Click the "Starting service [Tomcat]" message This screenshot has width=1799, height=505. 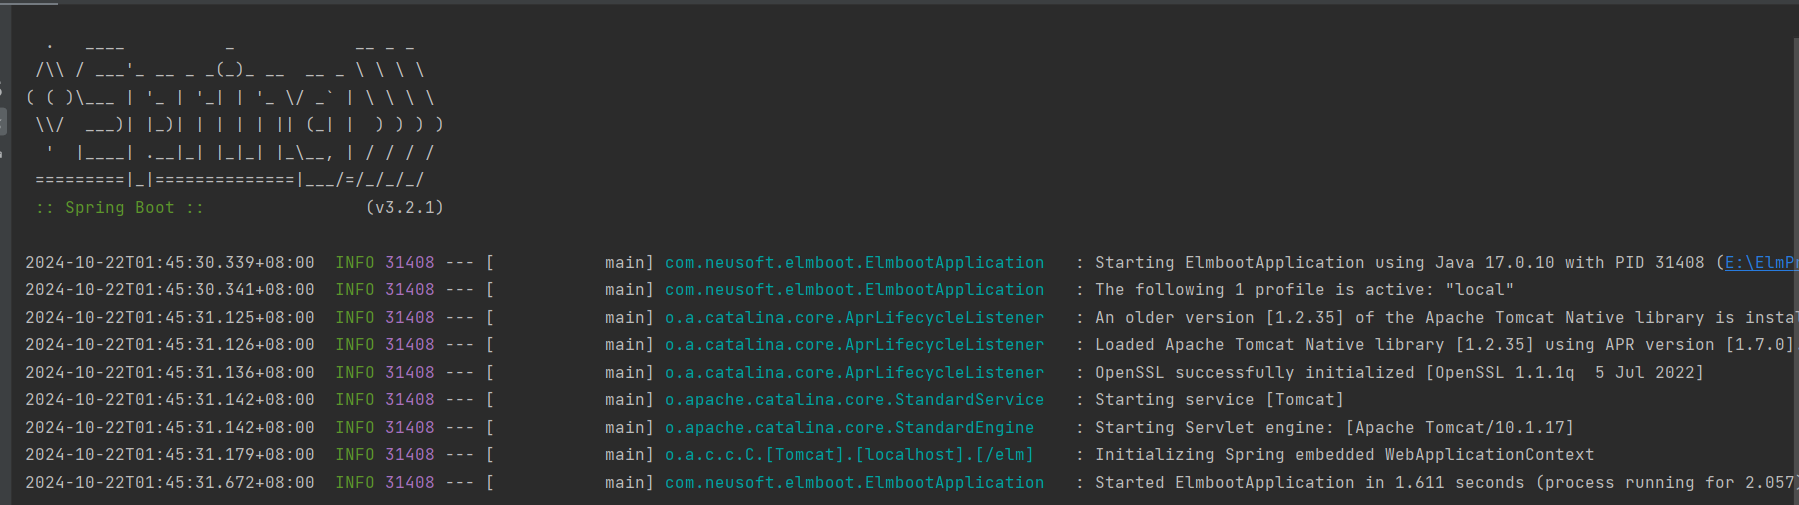(x=1219, y=400)
